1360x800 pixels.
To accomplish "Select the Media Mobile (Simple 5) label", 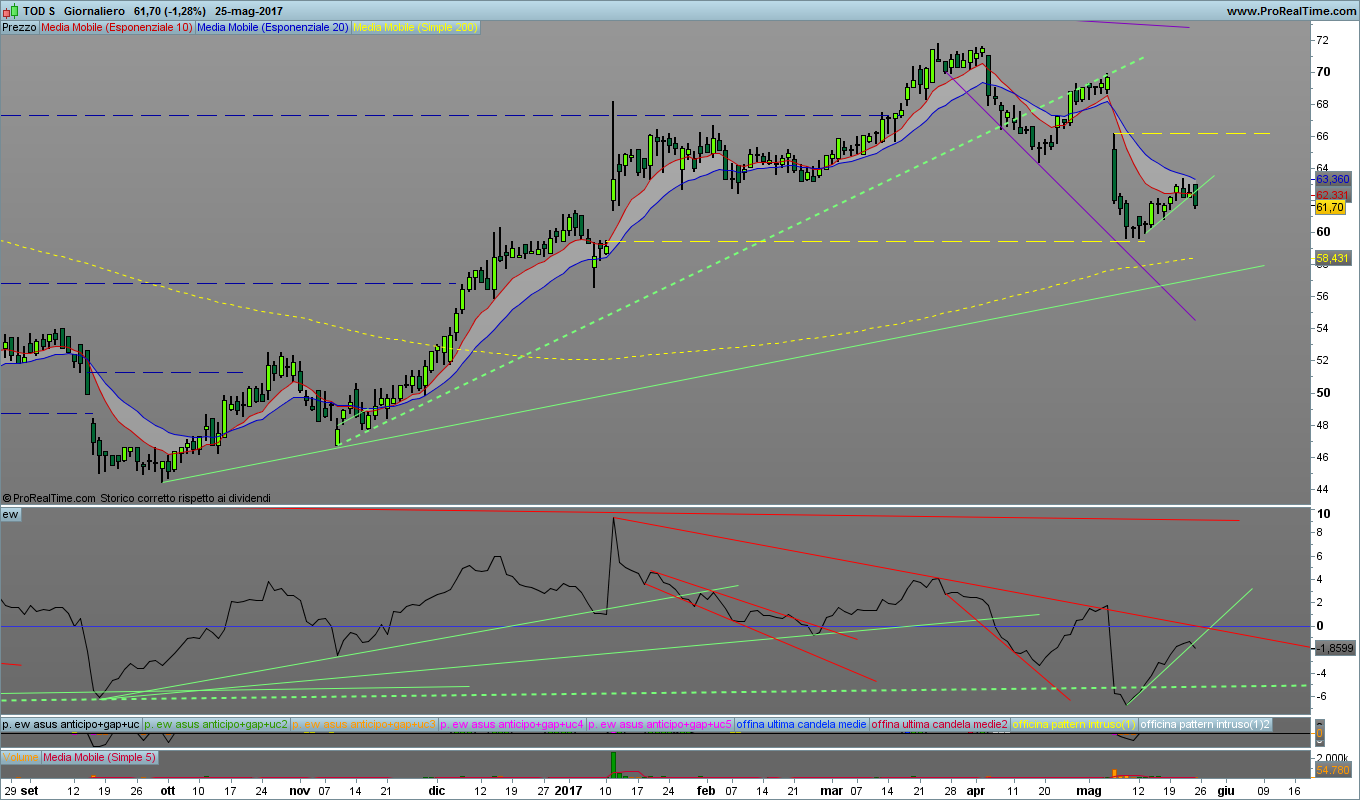I will (x=99, y=757).
